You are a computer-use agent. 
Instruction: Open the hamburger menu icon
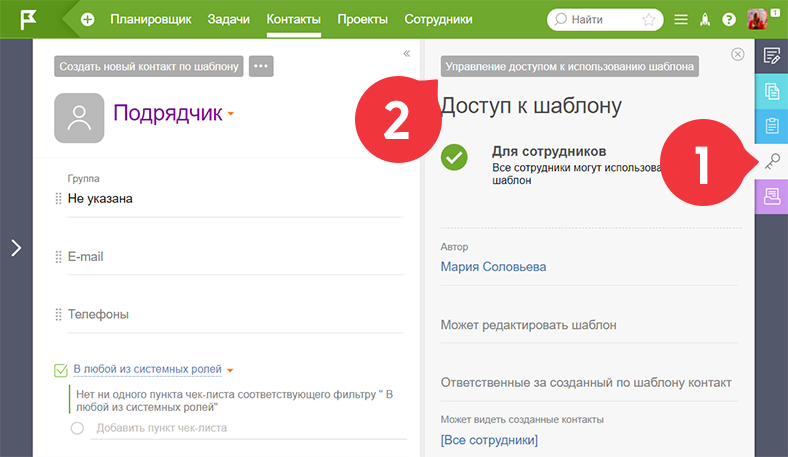point(681,20)
